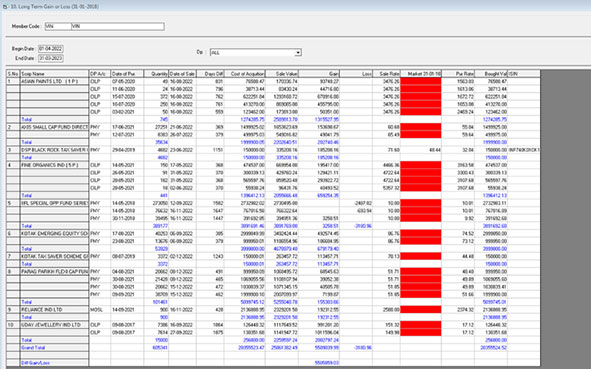Select the UDAY JEWELLERY IND LTD row
Viewport: 591px width, 369px height.
54,325
